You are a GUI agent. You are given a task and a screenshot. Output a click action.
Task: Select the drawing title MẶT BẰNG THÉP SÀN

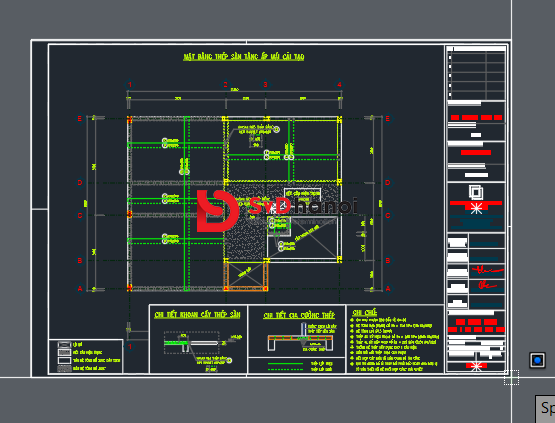tap(244, 57)
